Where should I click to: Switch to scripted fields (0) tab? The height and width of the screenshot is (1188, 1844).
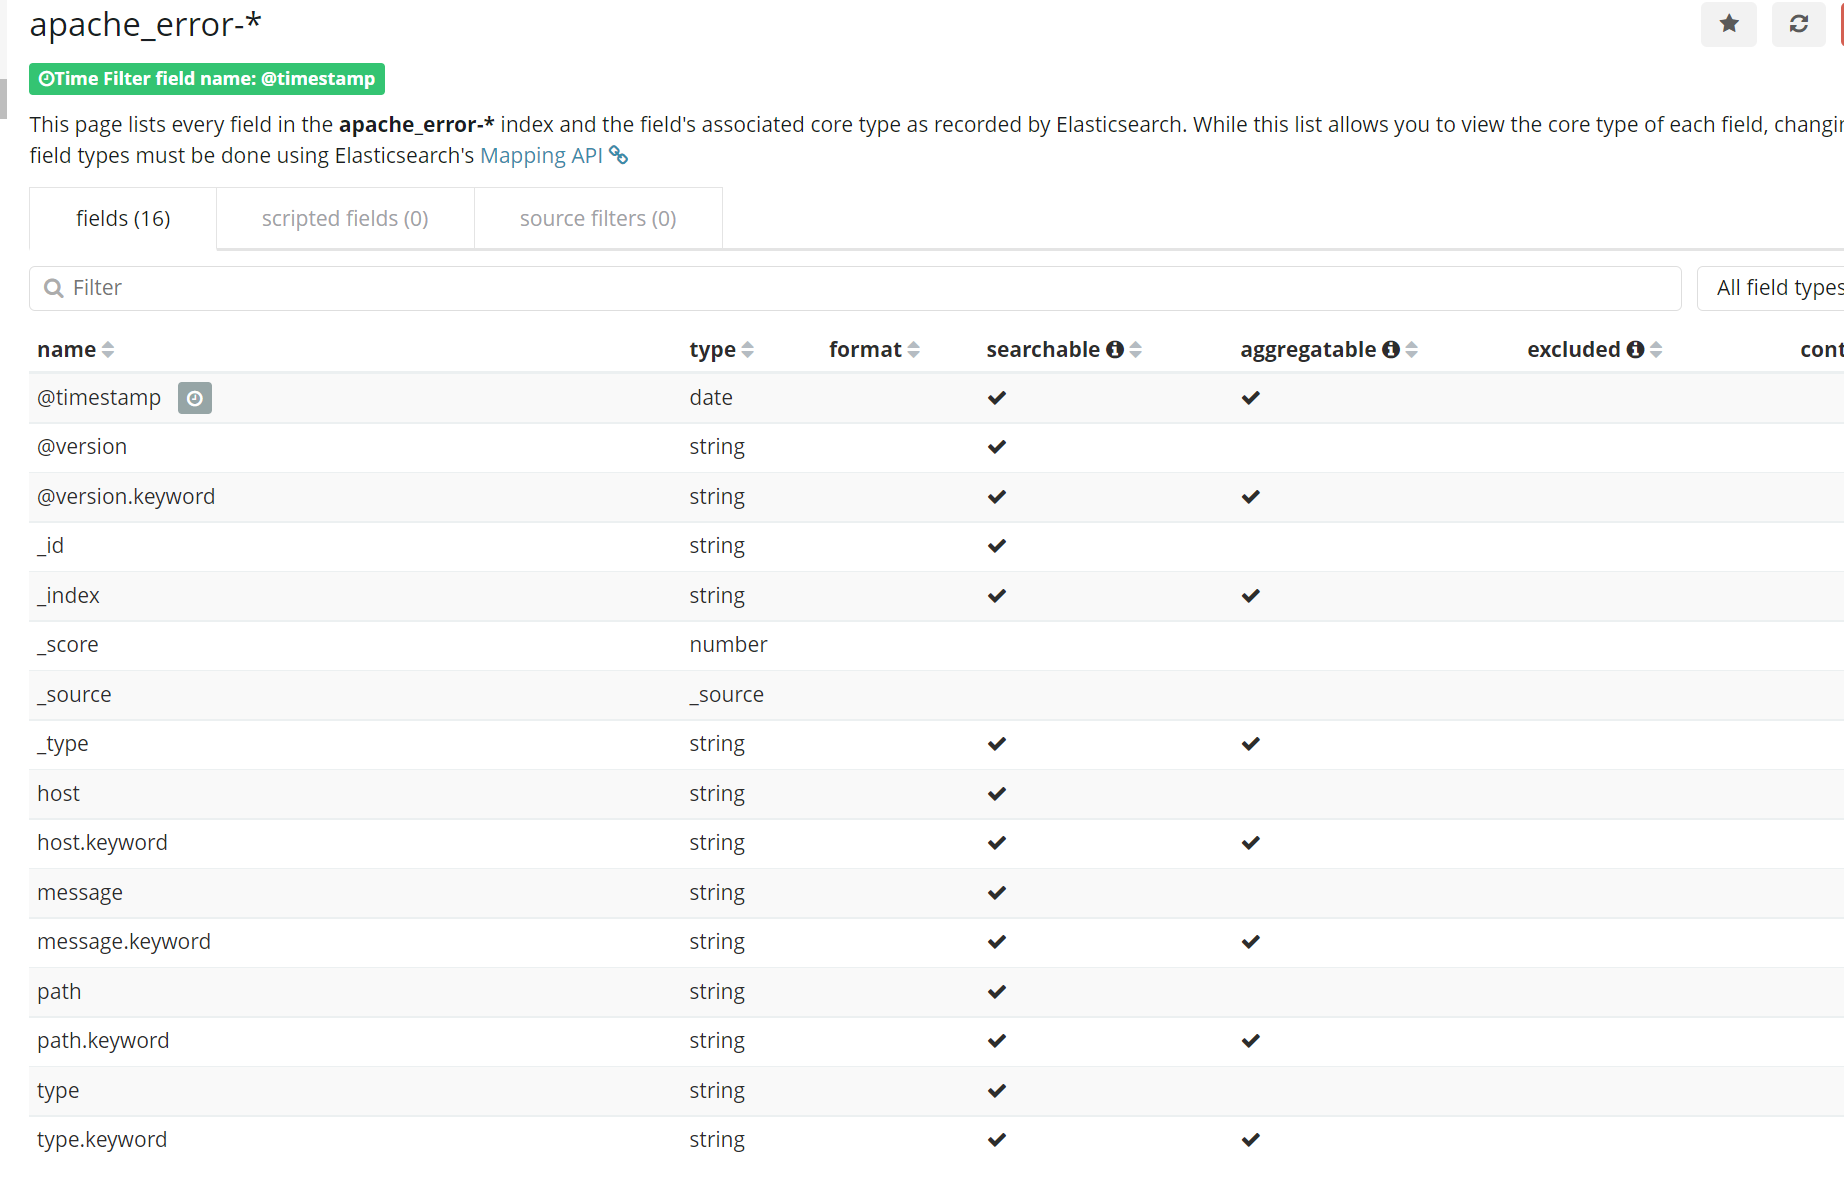(345, 218)
